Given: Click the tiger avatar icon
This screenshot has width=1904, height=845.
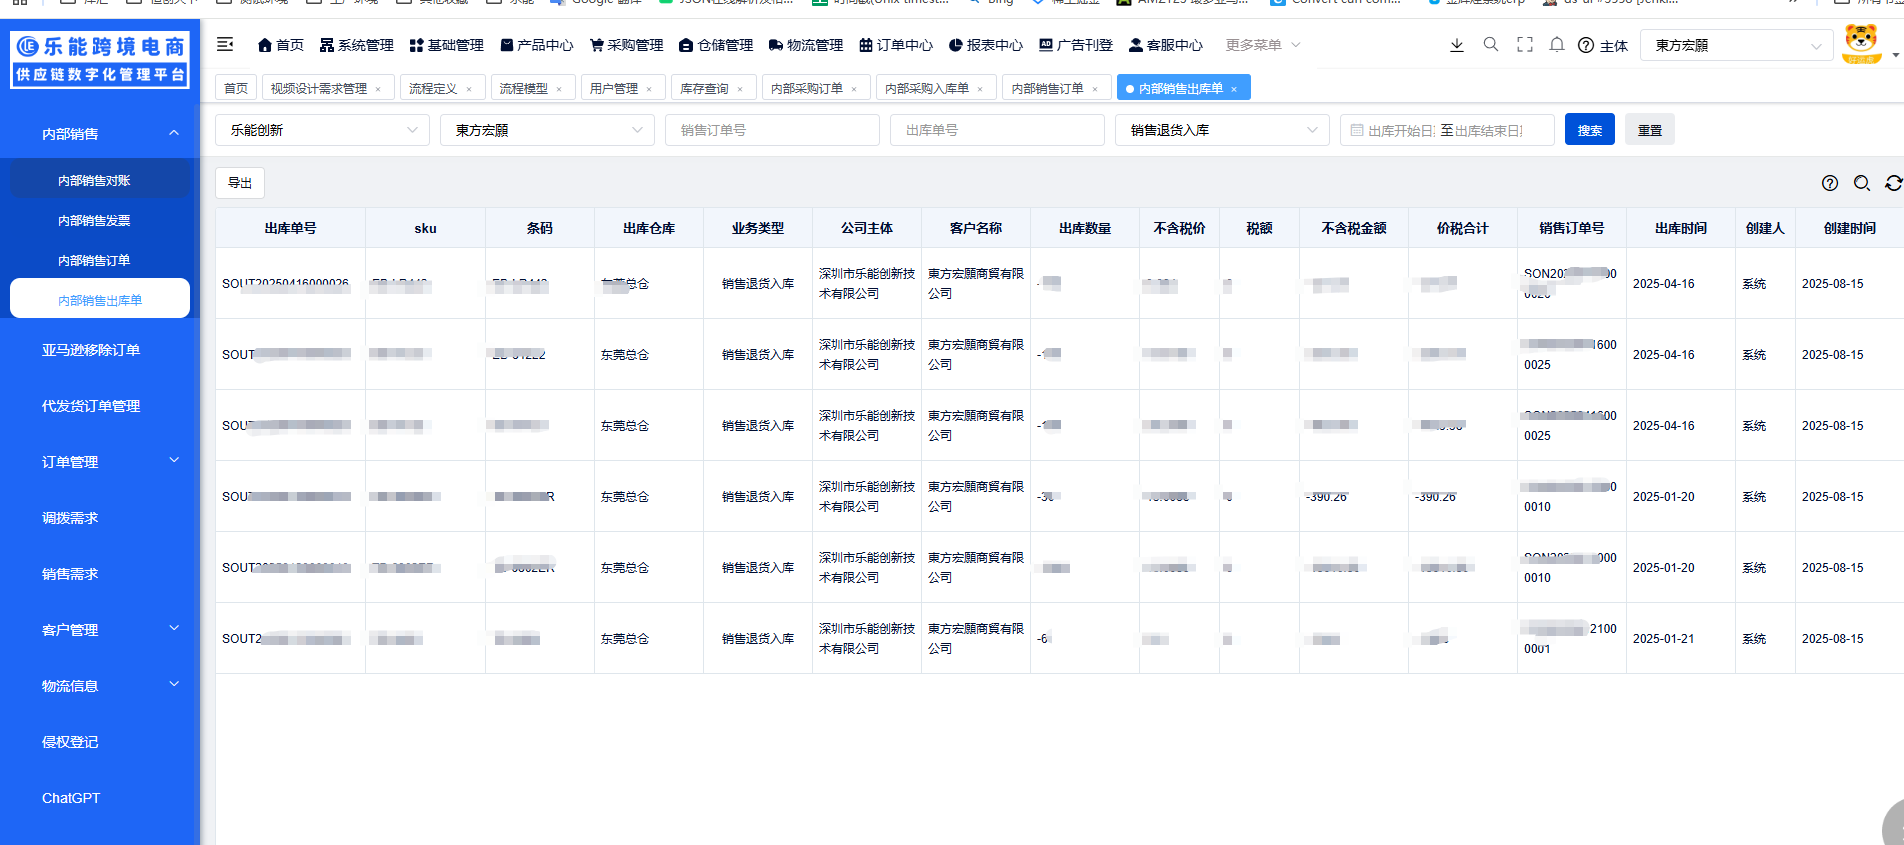Looking at the screenshot, I should click(1861, 44).
